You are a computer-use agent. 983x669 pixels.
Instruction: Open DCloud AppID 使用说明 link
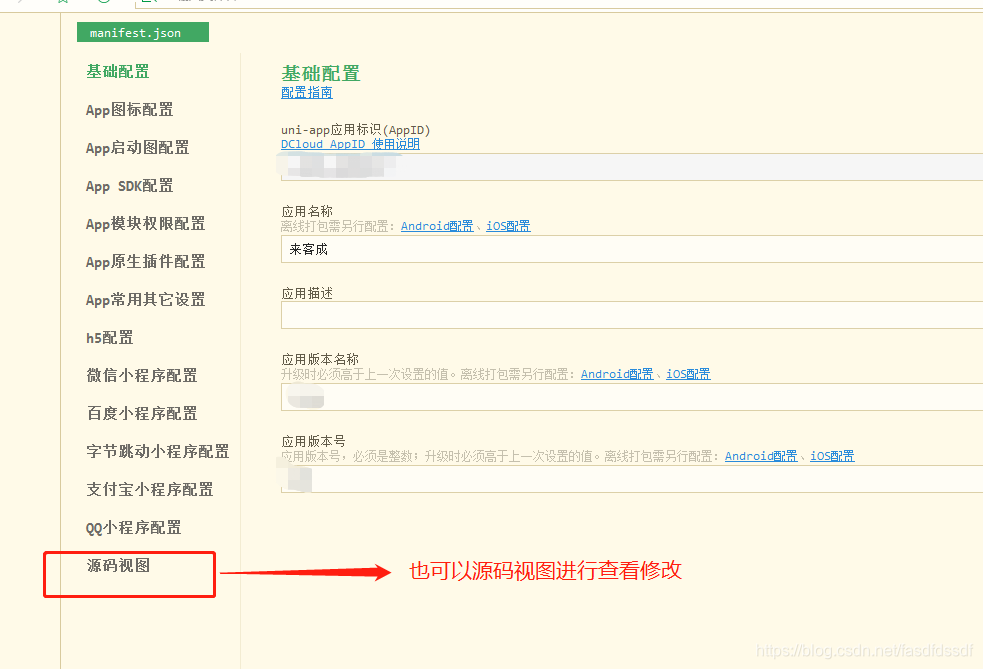click(x=350, y=144)
